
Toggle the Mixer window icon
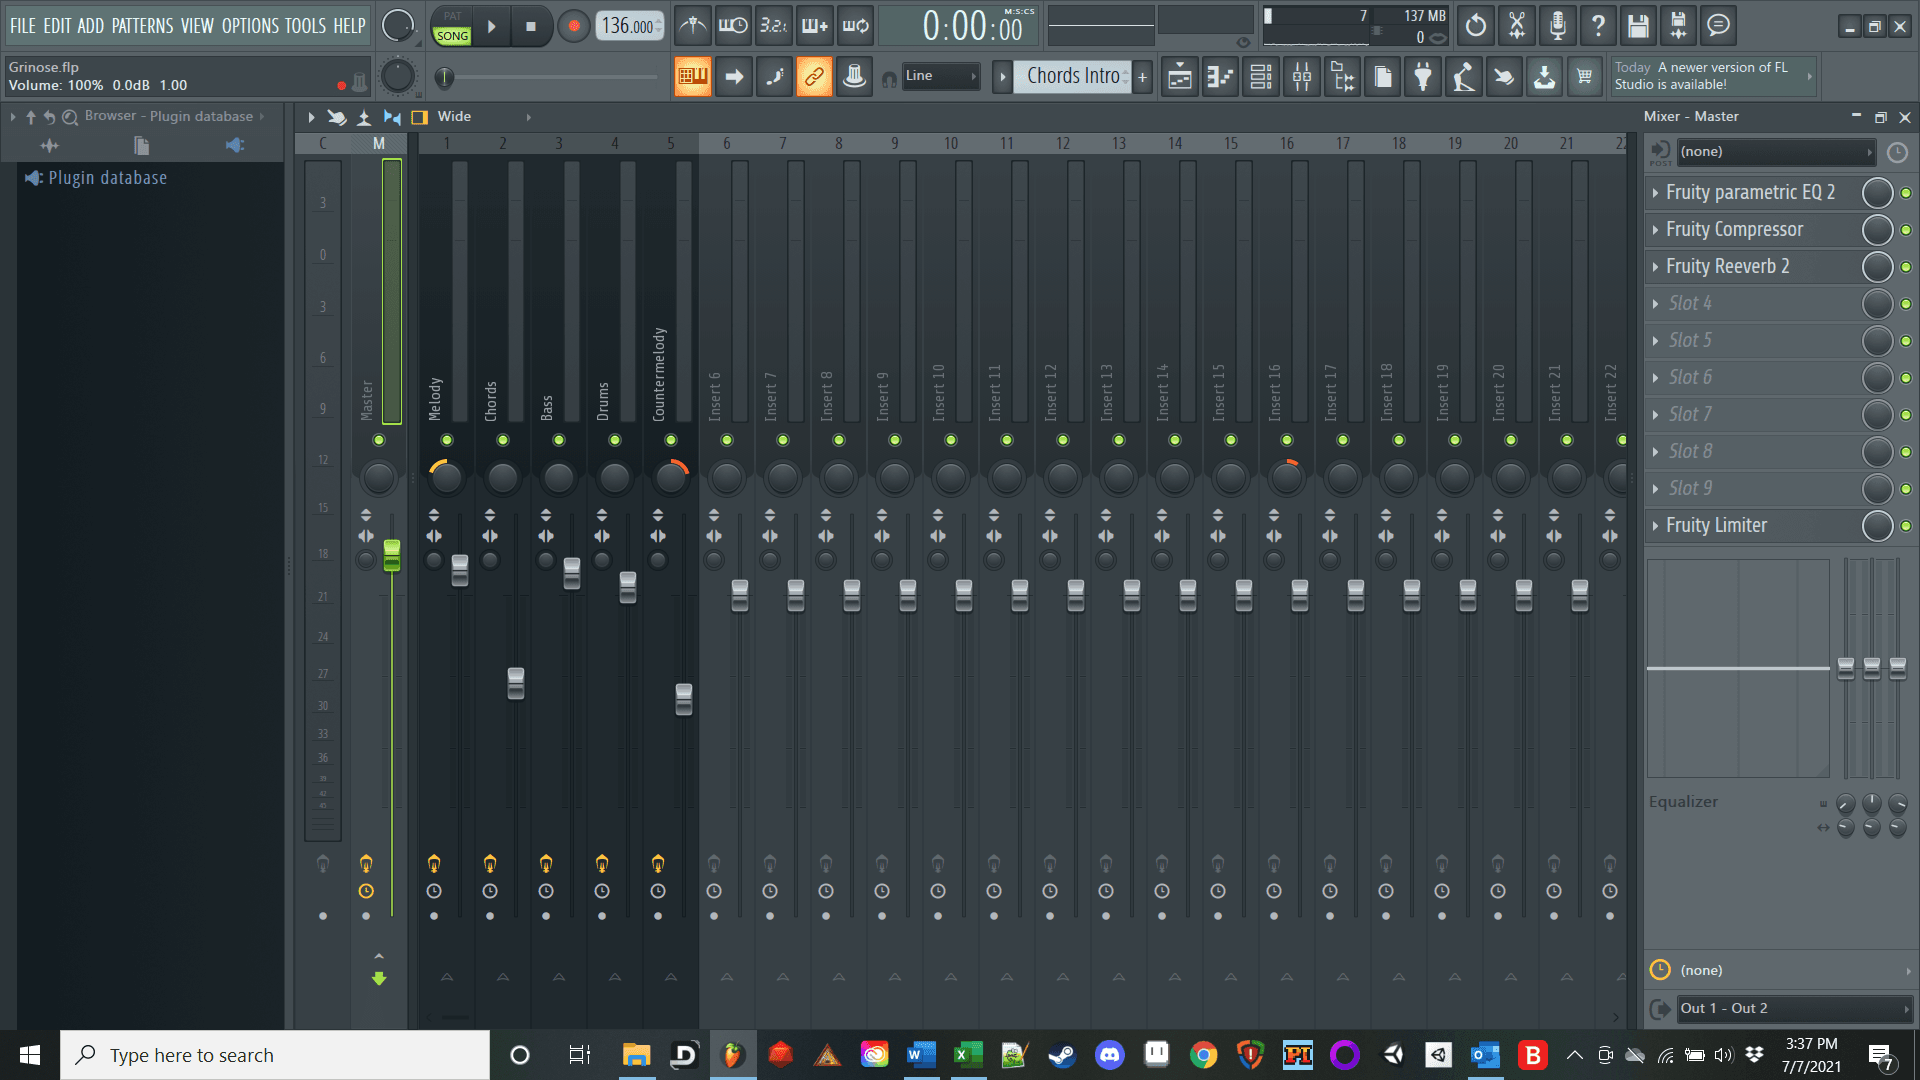1302,77
